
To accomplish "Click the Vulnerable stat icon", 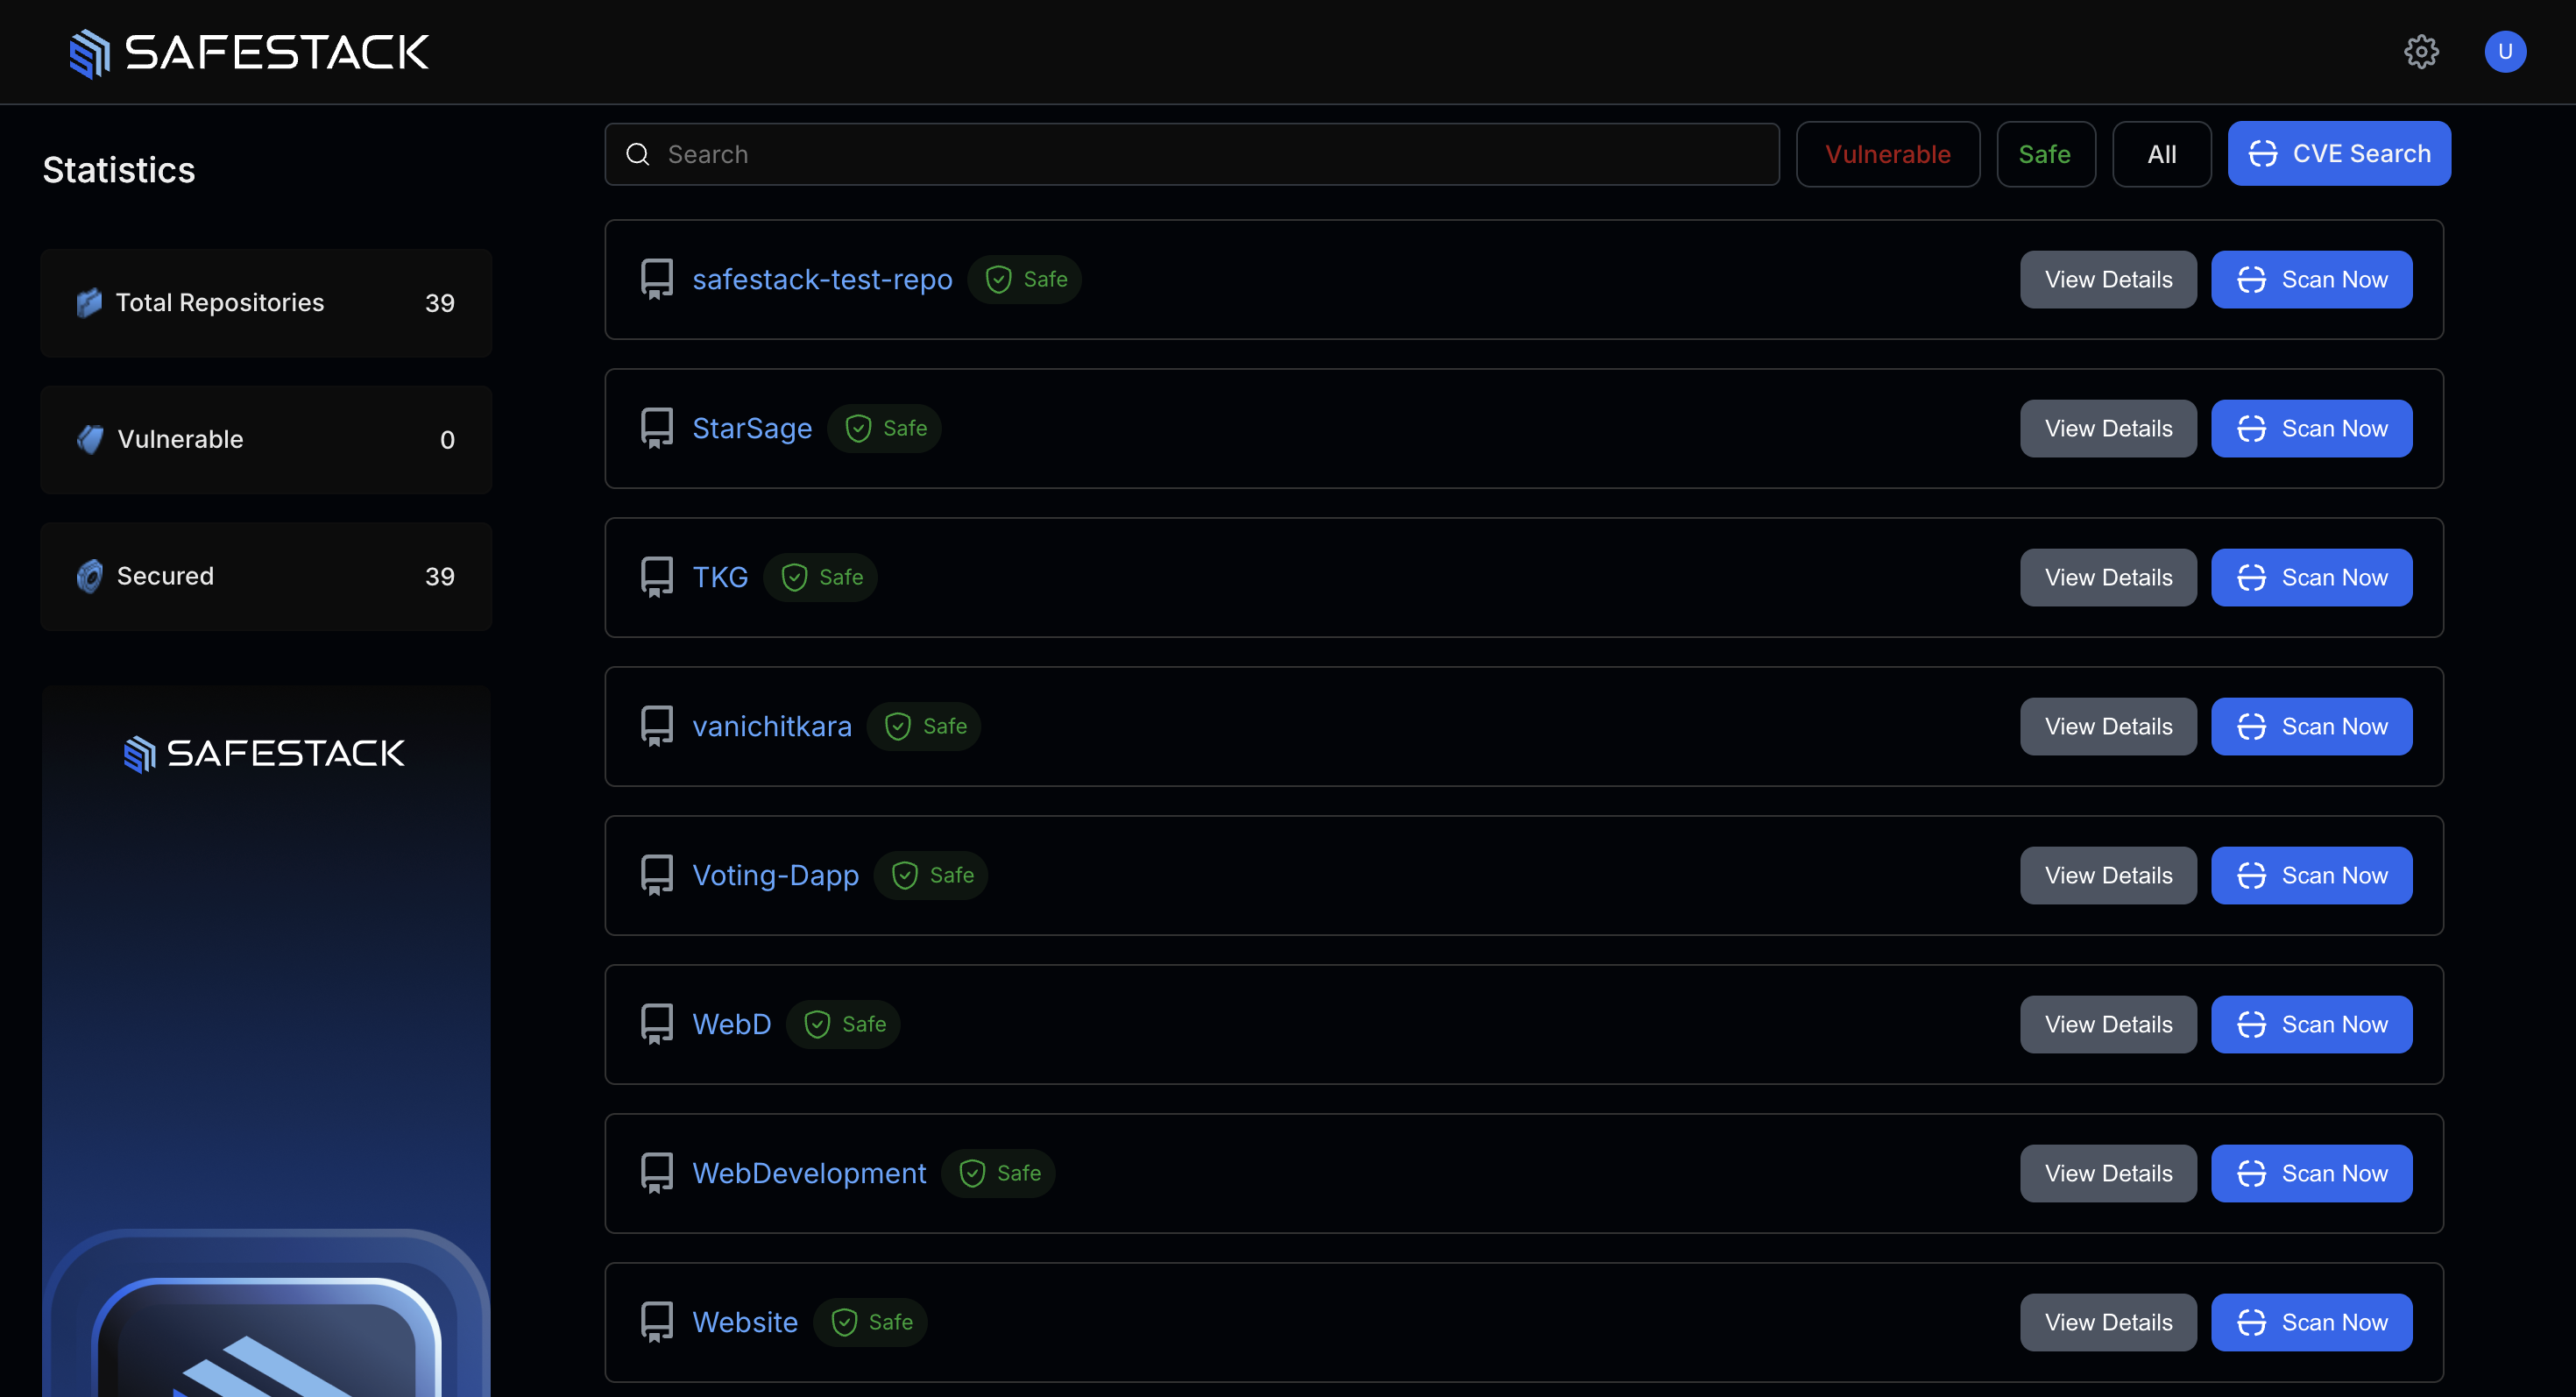I will (x=90, y=439).
